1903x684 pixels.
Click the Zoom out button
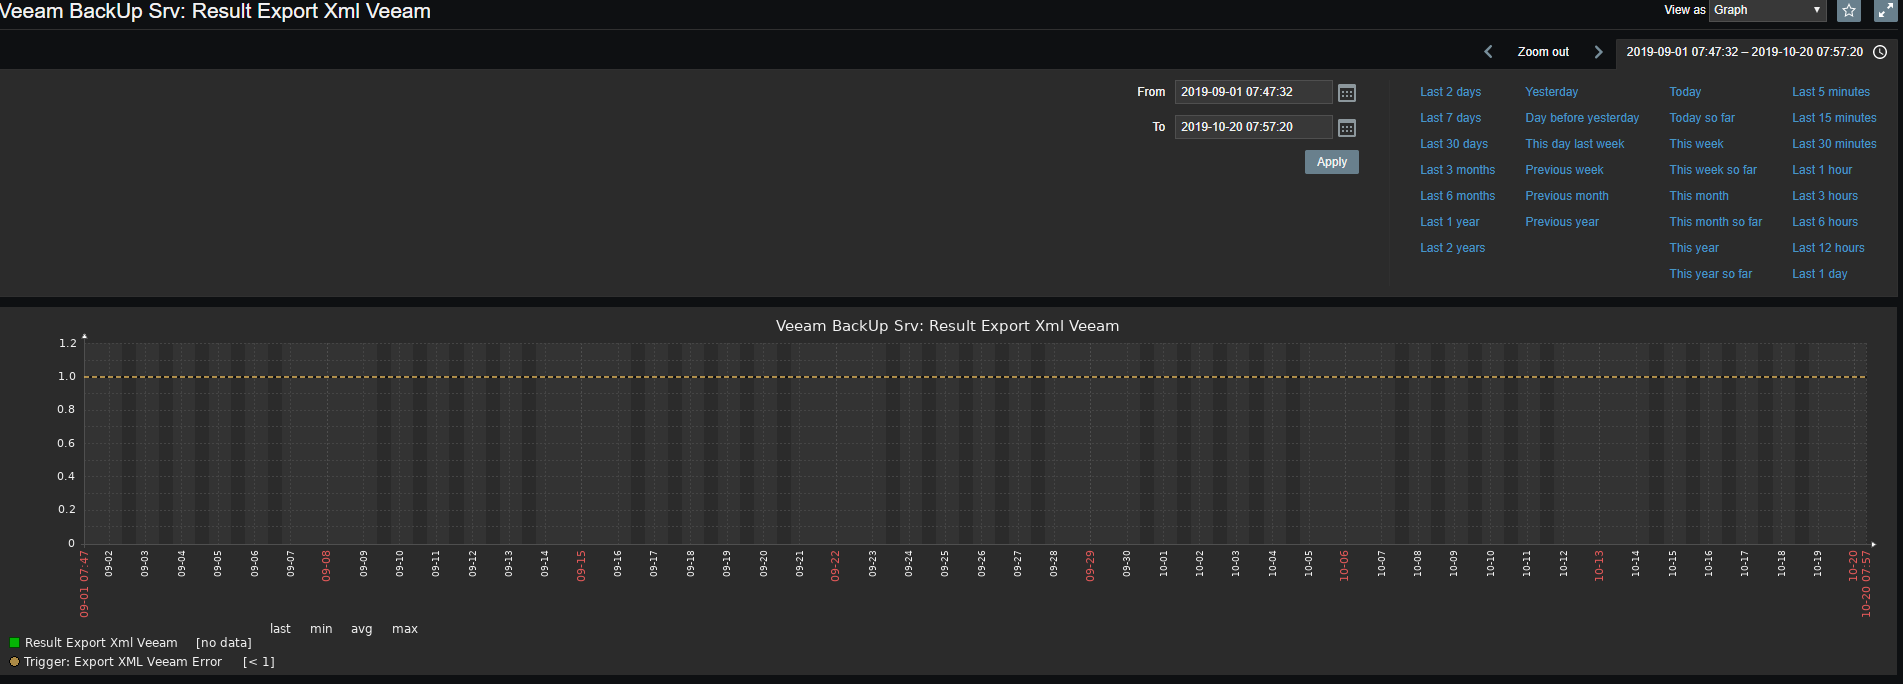pyautogui.click(x=1543, y=52)
